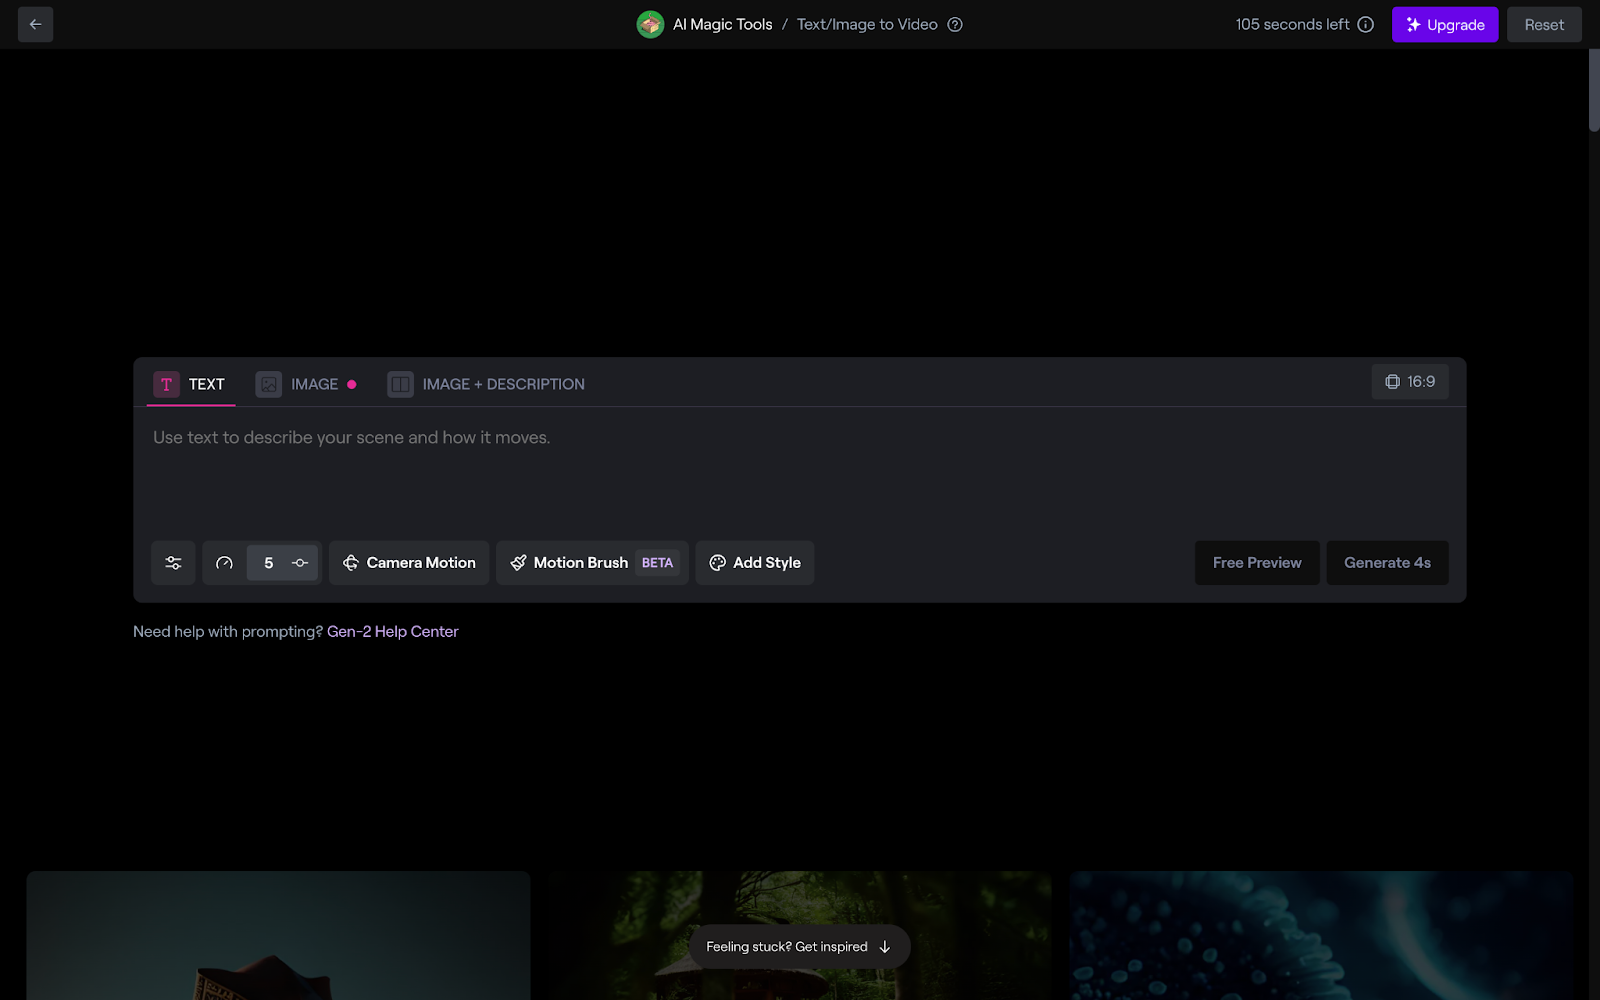Open Camera Motion settings

pos(409,563)
